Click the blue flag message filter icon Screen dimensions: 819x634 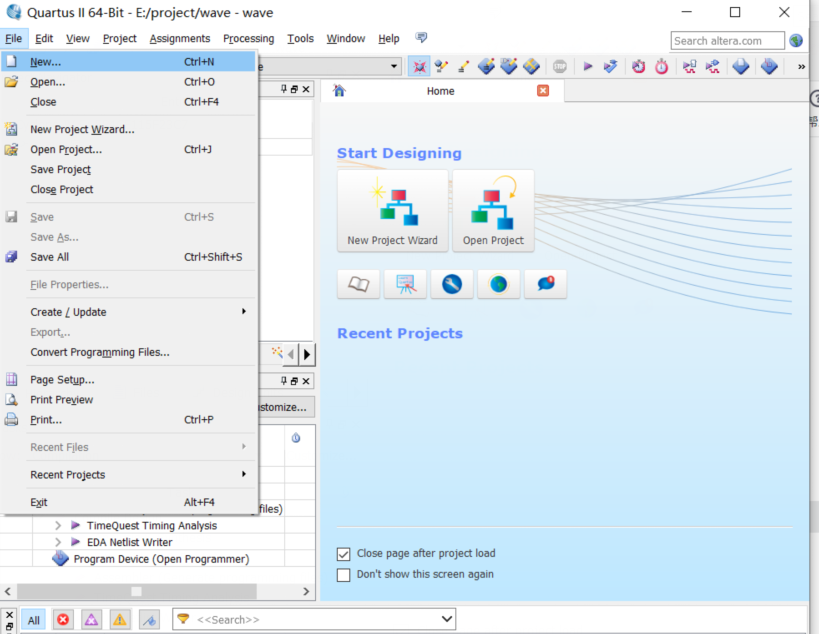point(149,619)
